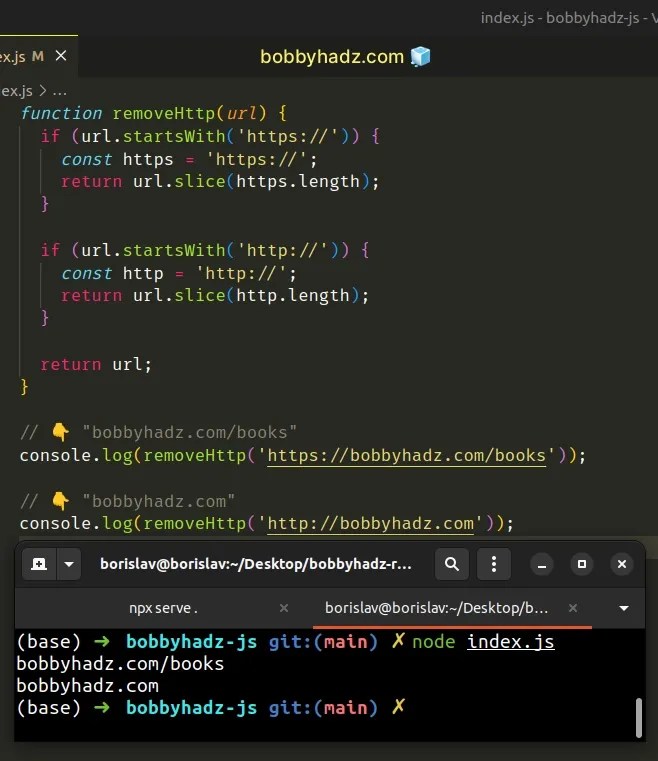This screenshot has height=761, width=658.
Task: Click terminal output line bobbyhadz.com/books
Action: [x=120, y=664]
